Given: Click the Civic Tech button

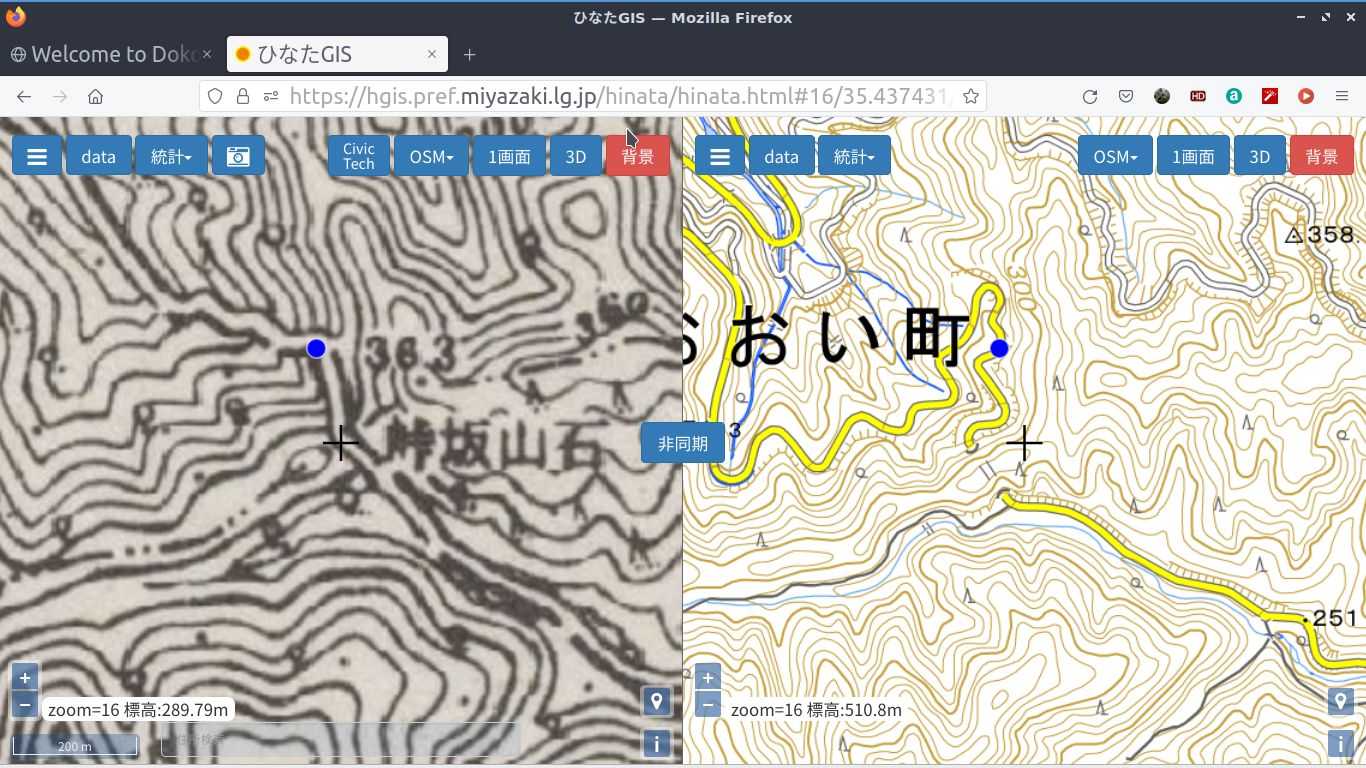Looking at the screenshot, I should [358, 157].
